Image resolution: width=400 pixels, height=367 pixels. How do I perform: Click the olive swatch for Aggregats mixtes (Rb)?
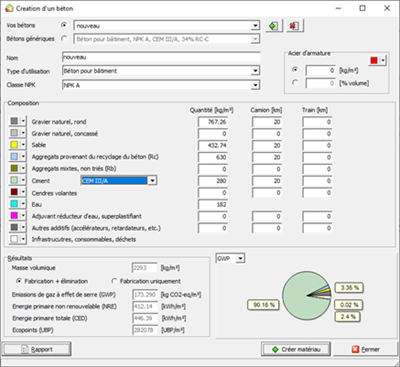pos(14,168)
